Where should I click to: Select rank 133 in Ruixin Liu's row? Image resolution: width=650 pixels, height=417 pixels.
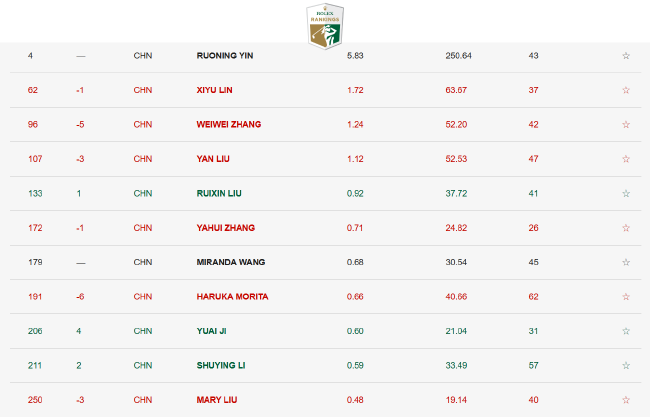click(35, 193)
